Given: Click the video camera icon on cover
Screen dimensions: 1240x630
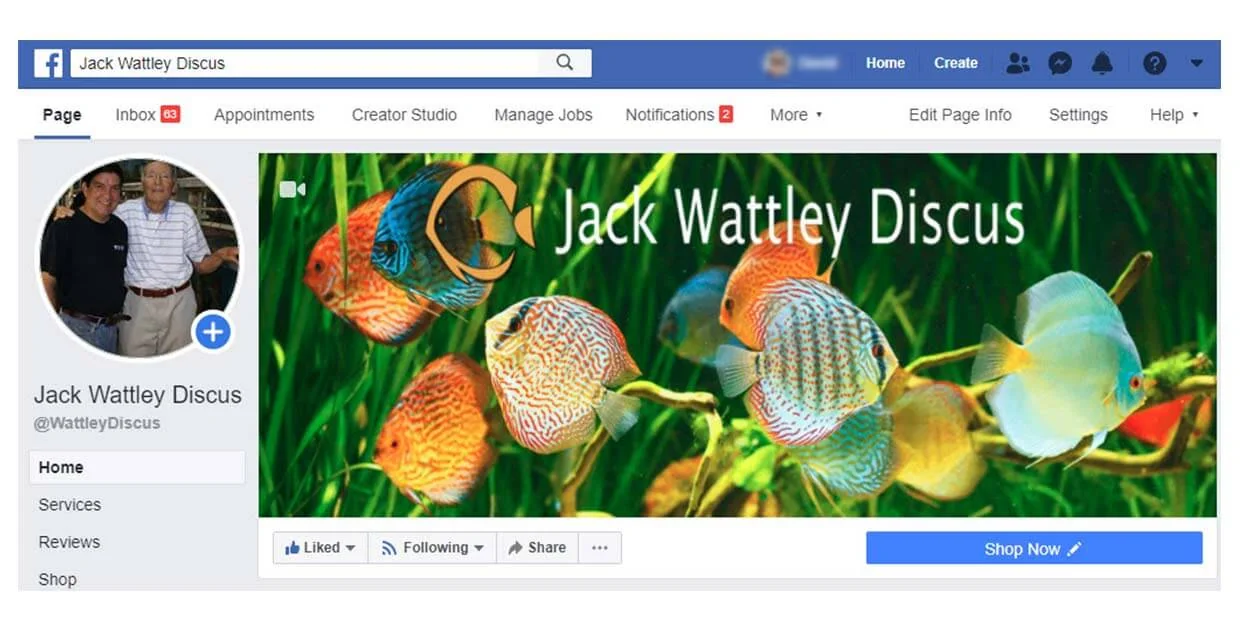Looking at the screenshot, I should pos(292,189).
